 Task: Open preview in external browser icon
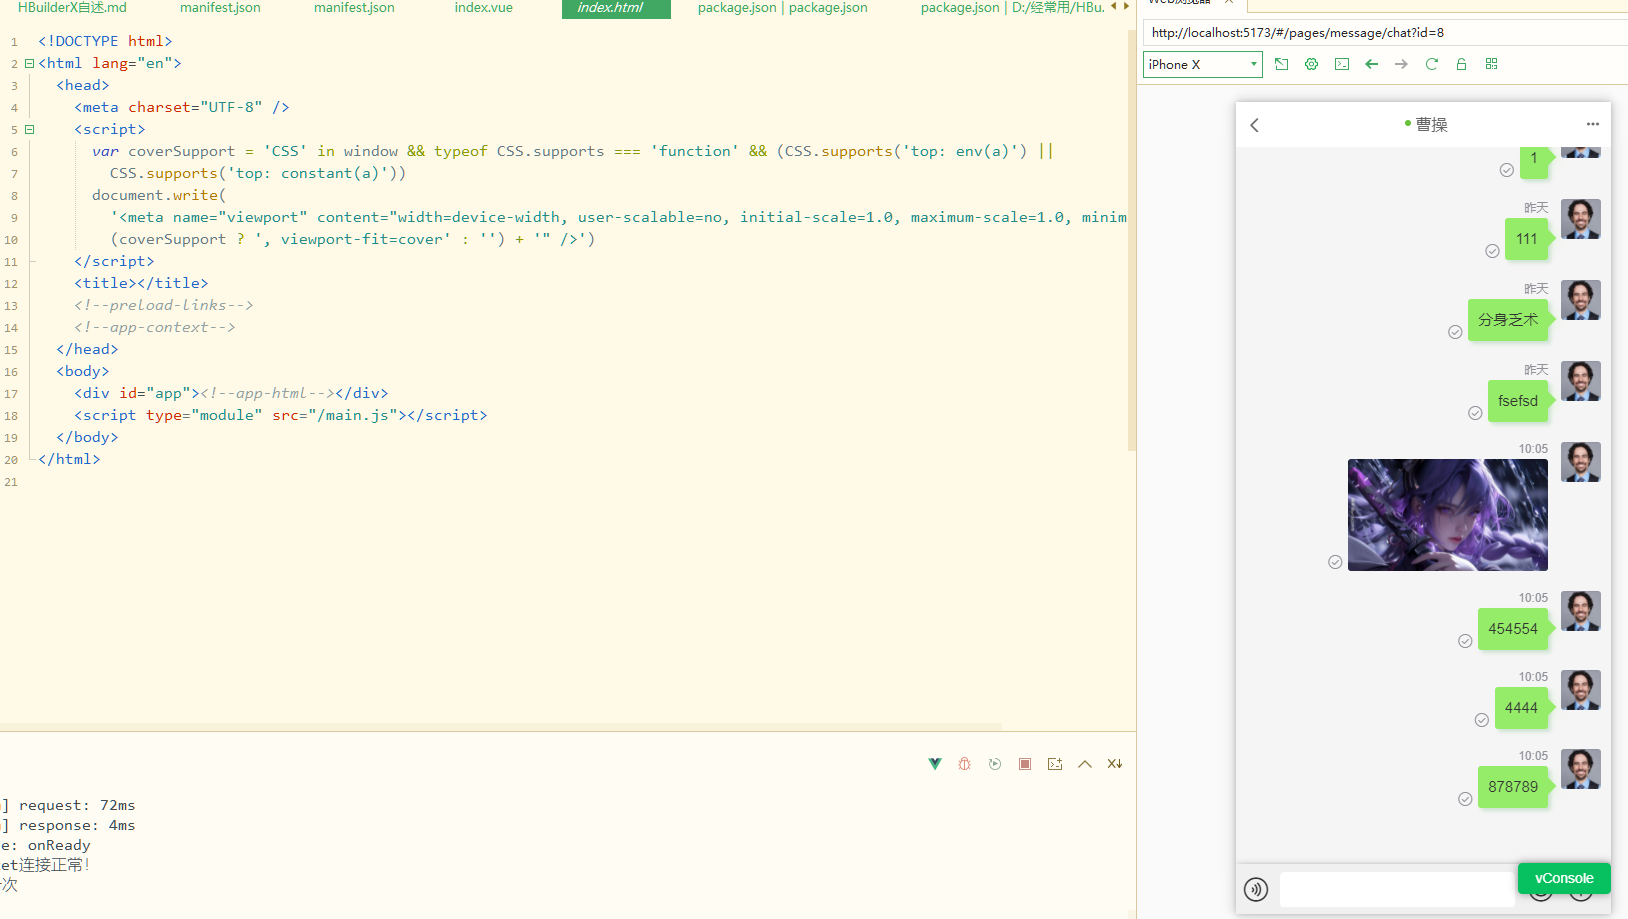tap(1281, 64)
